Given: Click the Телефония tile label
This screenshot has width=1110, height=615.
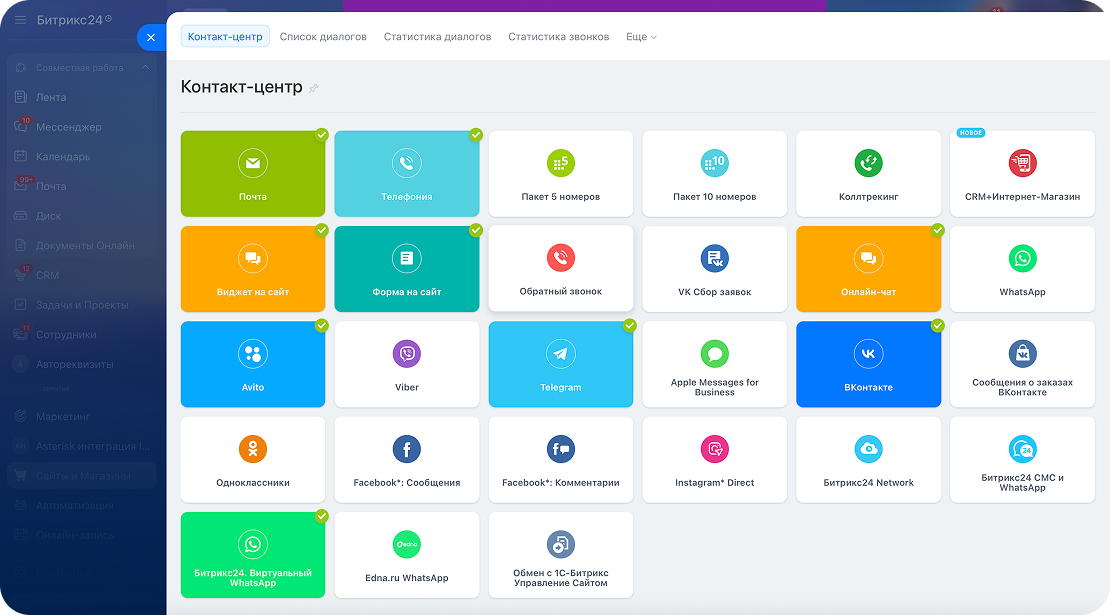Looking at the screenshot, I should tap(406, 197).
